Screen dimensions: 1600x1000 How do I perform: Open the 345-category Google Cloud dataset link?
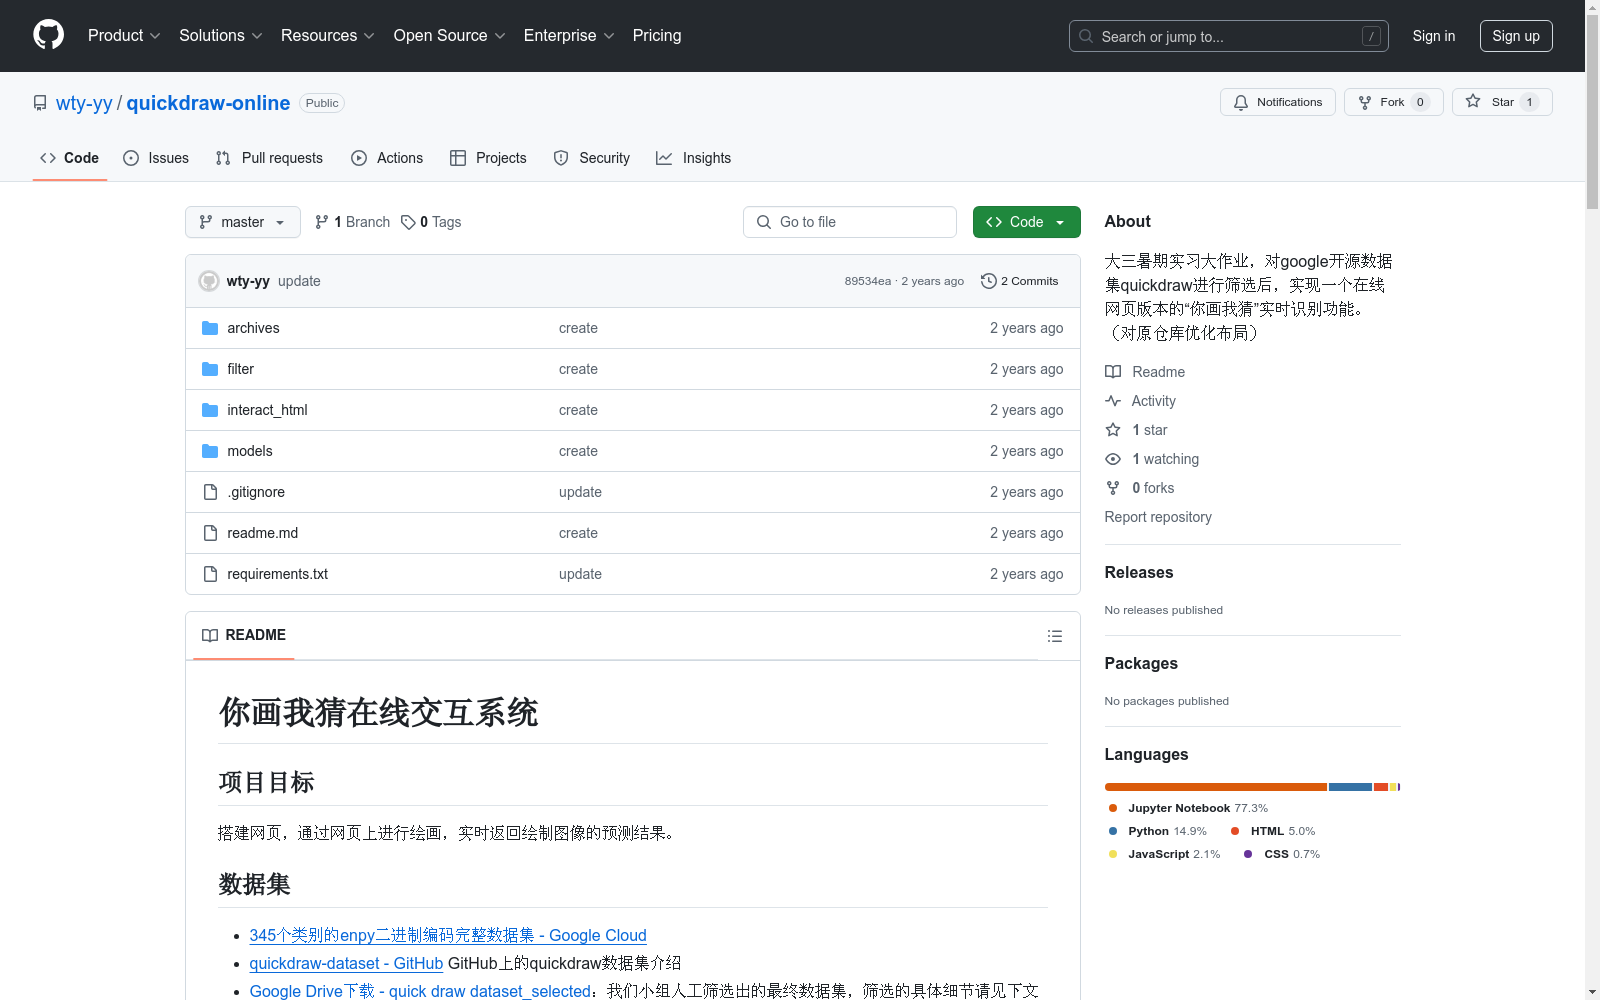click(448, 935)
